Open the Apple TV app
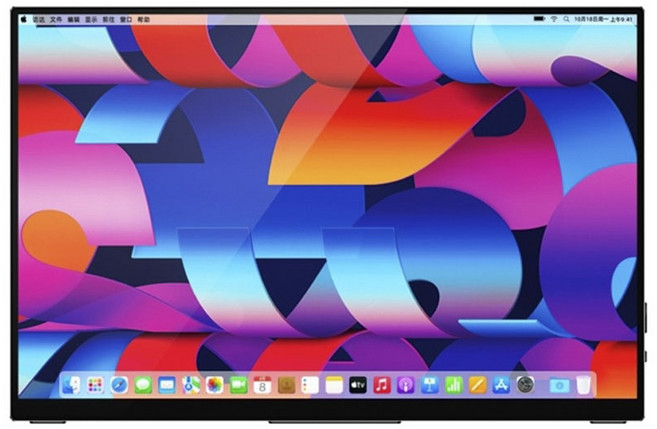This screenshot has width=657, height=429. click(358, 385)
